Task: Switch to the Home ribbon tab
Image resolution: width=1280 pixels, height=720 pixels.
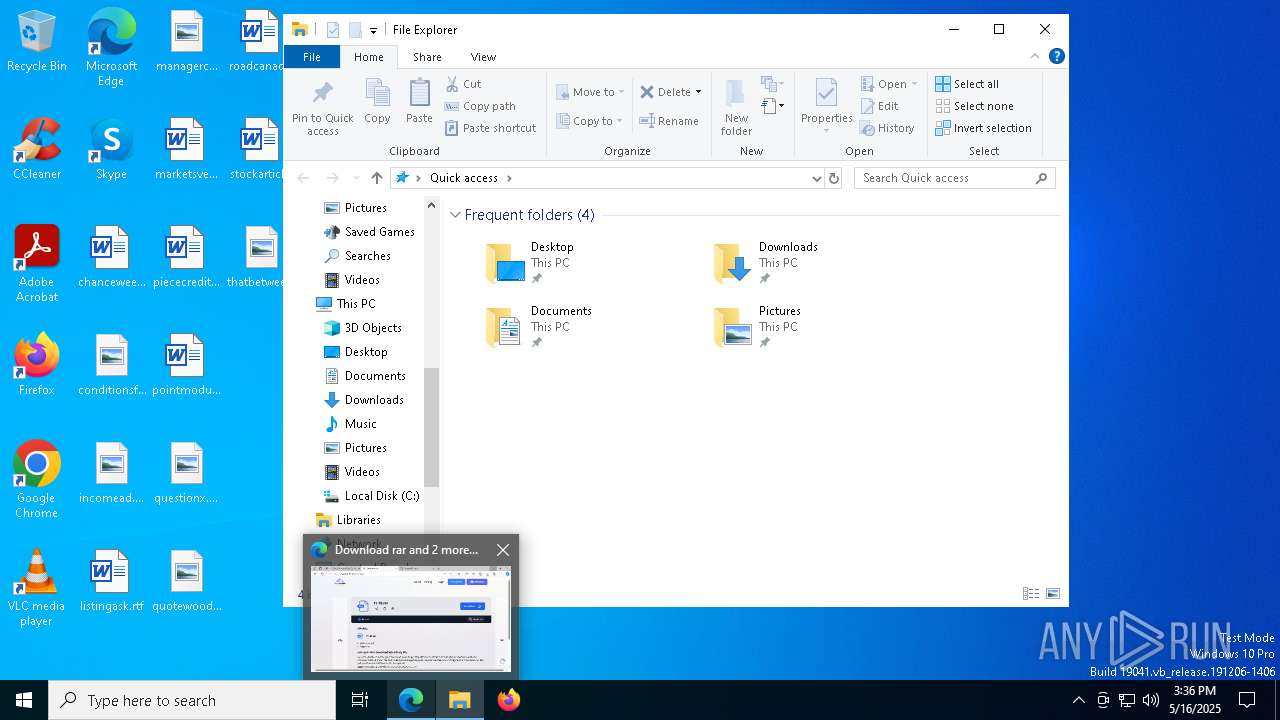Action: click(368, 57)
